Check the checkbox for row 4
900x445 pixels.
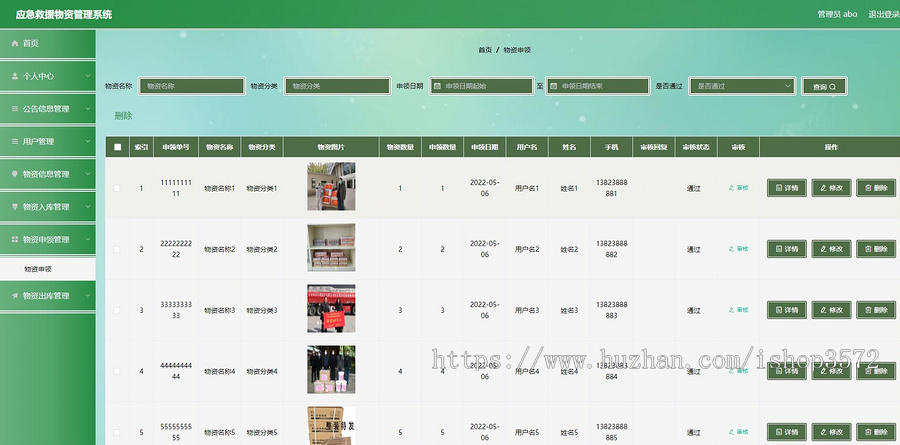tap(117, 372)
